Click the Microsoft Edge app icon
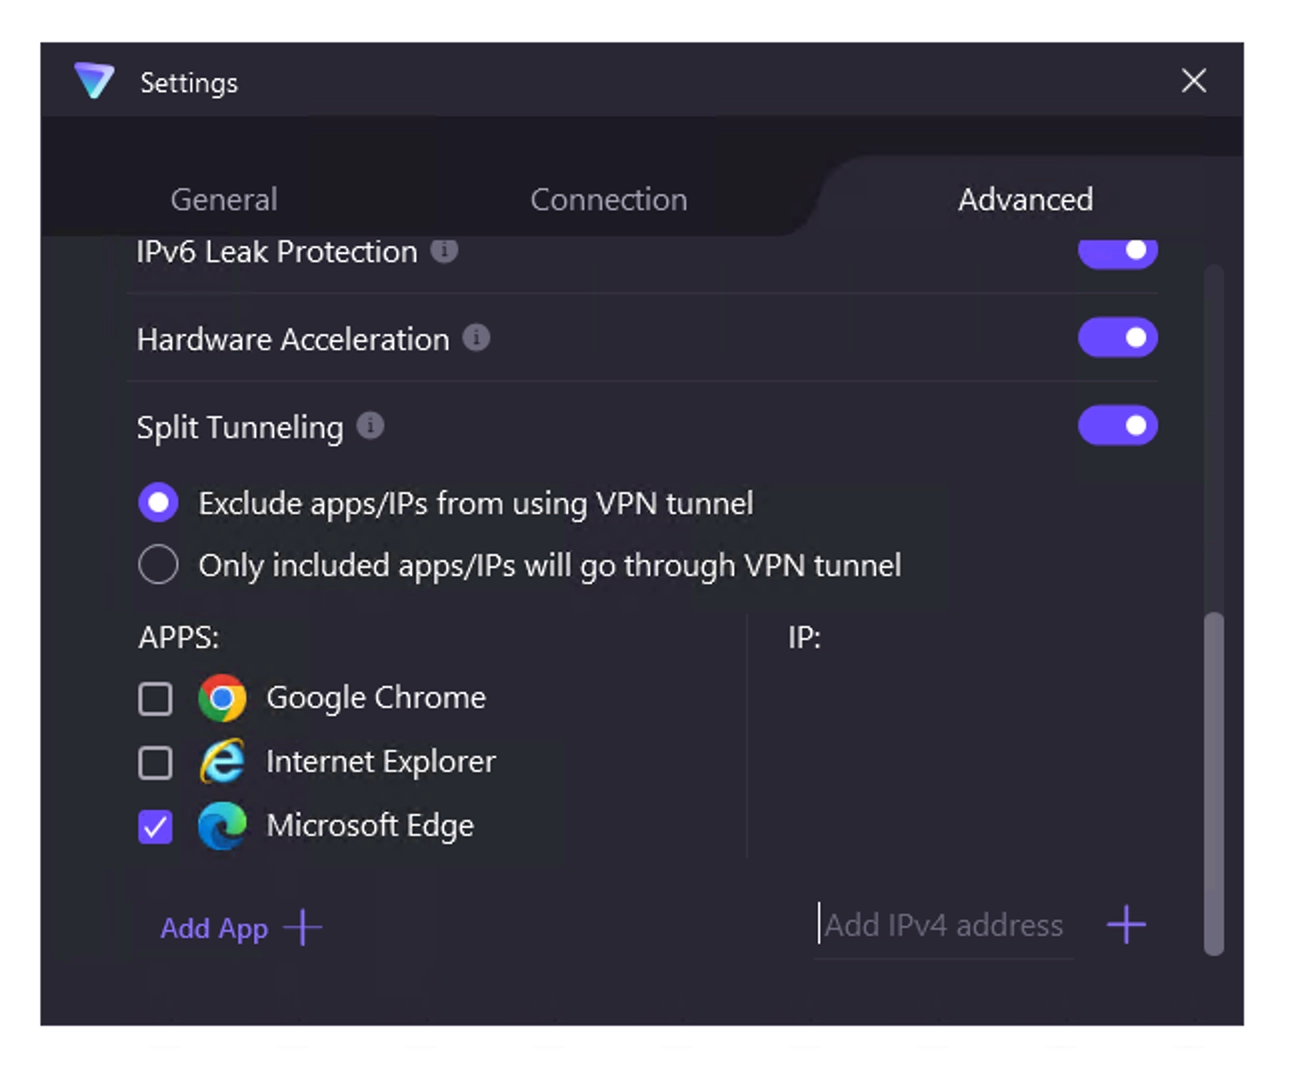The height and width of the screenshot is (1086, 1290). (x=222, y=826)
